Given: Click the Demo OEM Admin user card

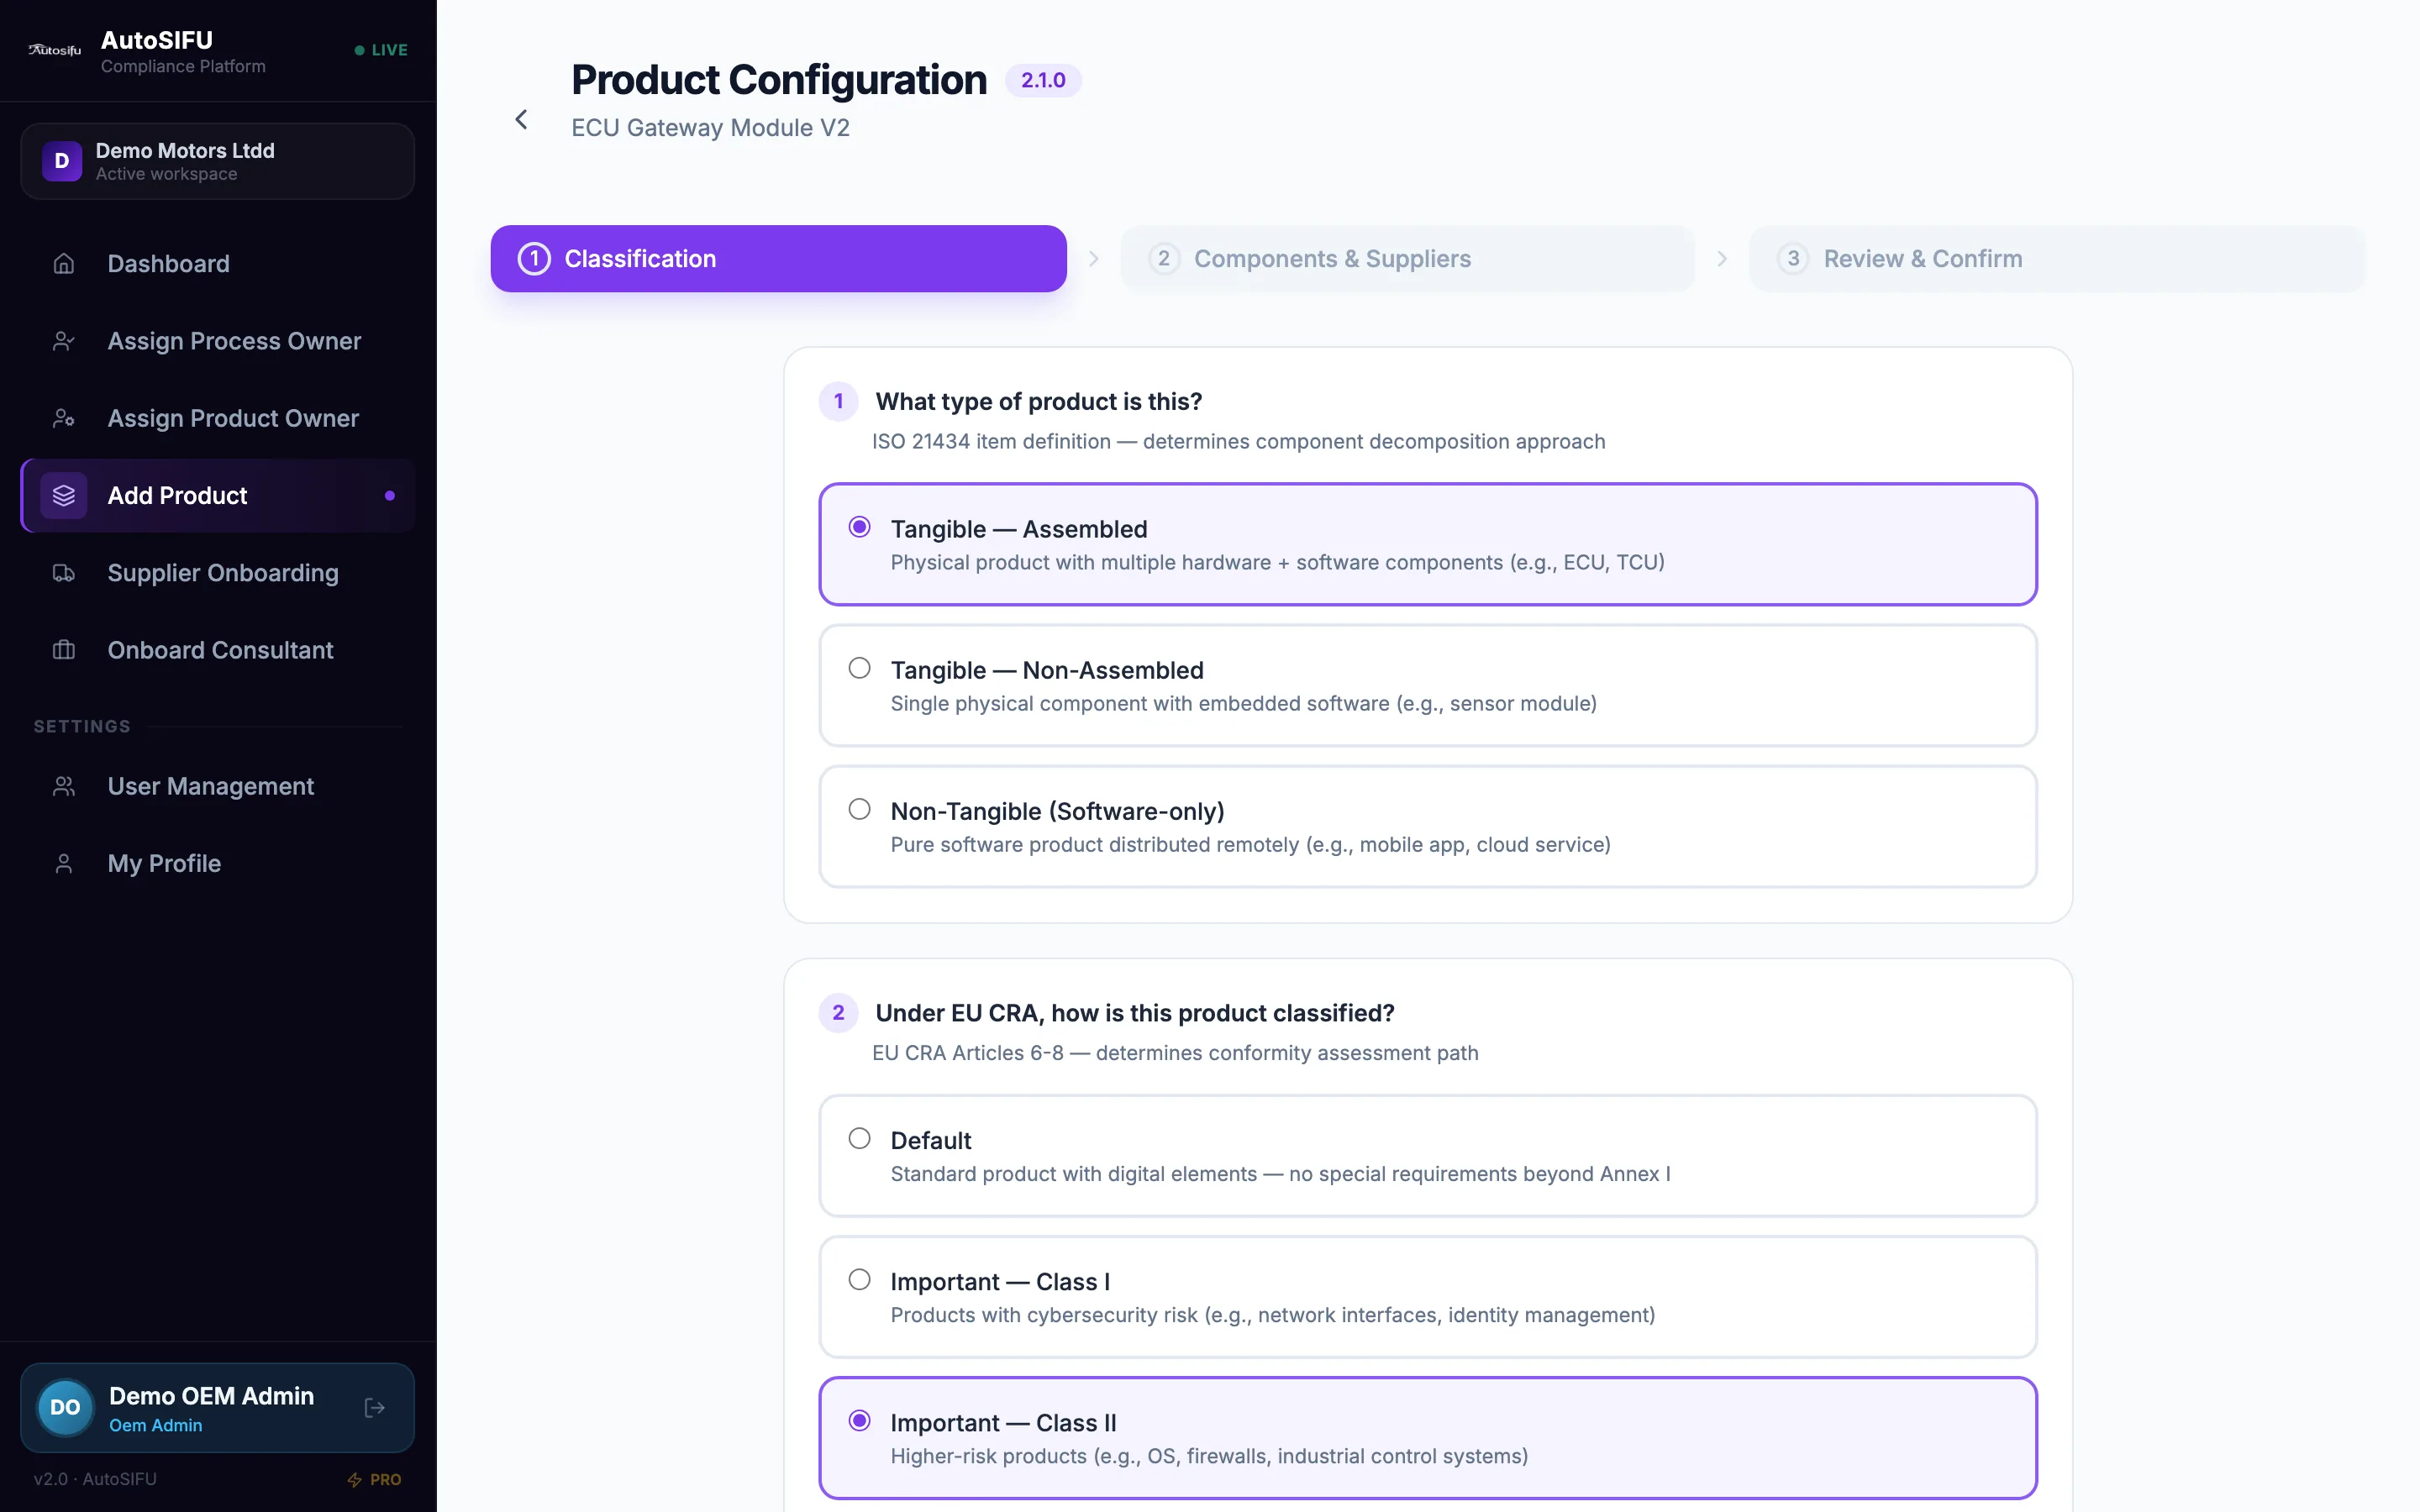Looking at the screenshot, I should [217, 1408].
